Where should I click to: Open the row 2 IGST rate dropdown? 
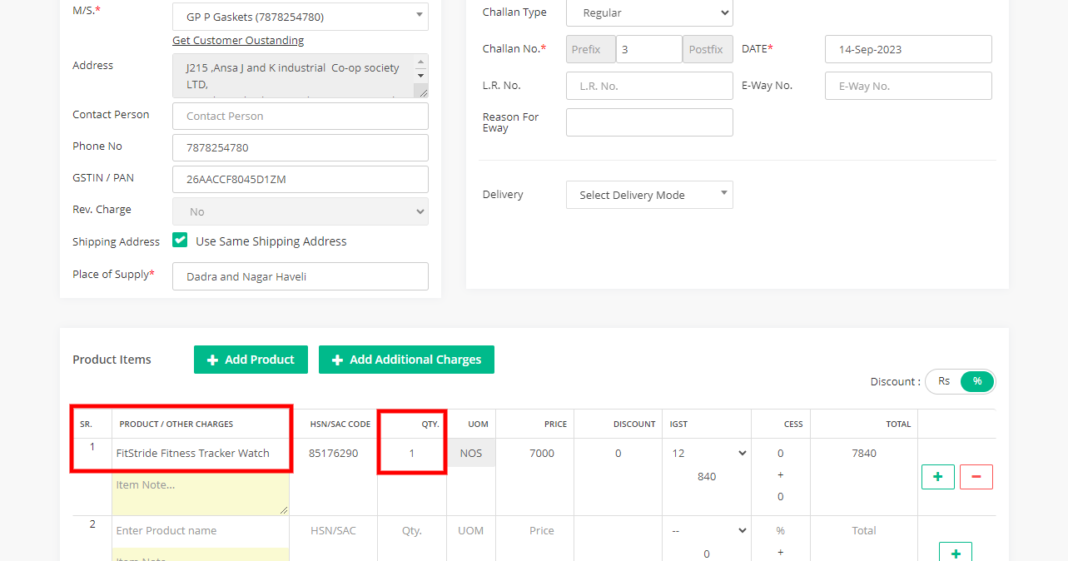click(708, 530)
